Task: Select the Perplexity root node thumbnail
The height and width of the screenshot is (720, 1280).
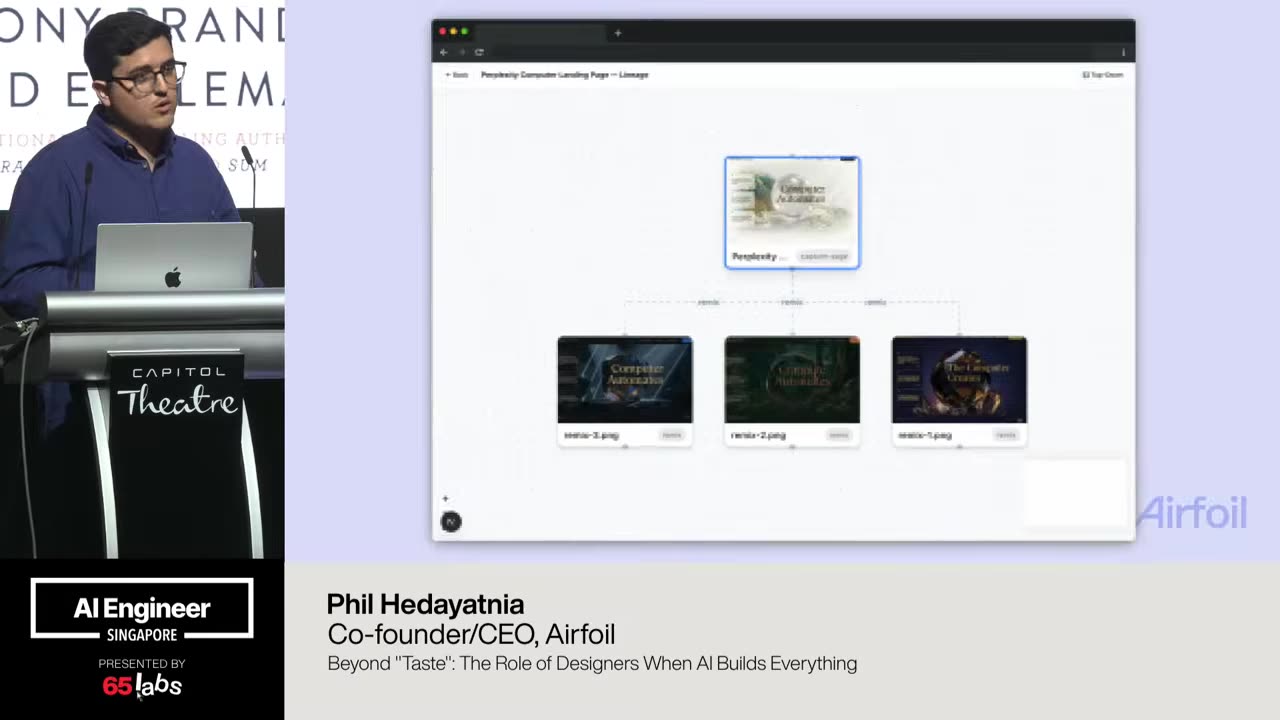Action: [792, 201]
